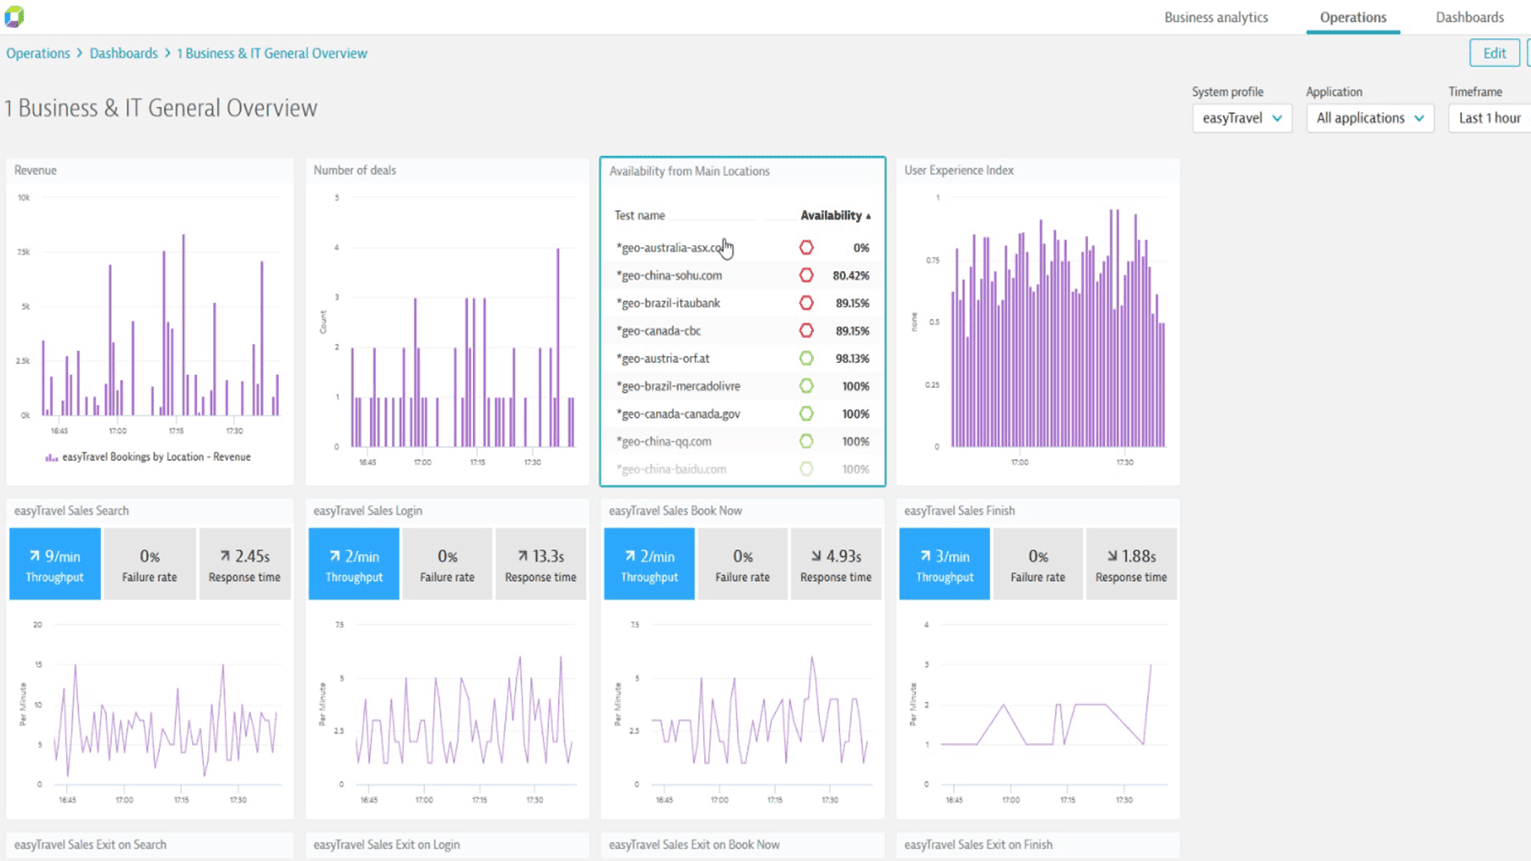Select Sales Finish Throughput 3/min tile

[x=945, y=564]
